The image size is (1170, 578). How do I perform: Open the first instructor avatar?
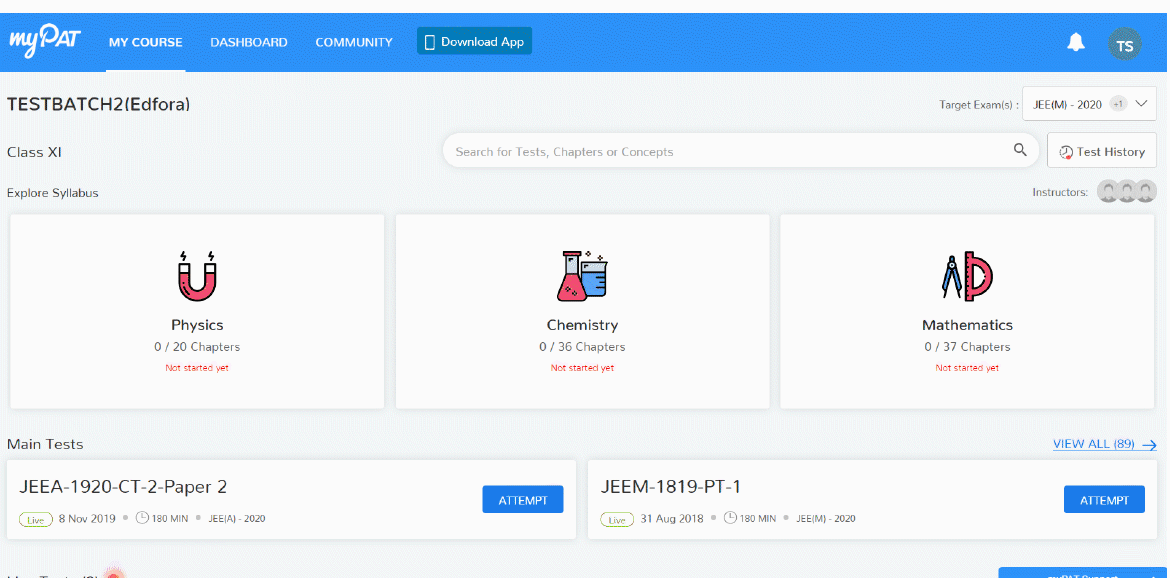point(1108,191)
